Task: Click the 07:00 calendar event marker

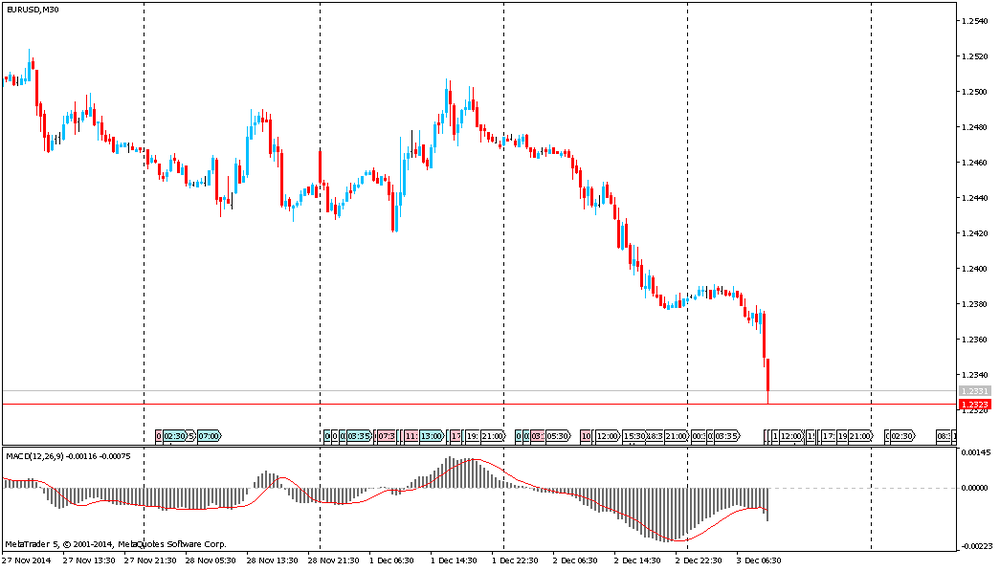Action: tap(209, 436)
